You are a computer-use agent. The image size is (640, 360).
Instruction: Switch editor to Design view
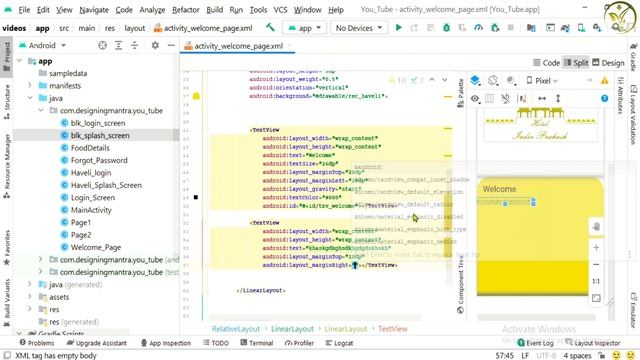click(608, 63)
